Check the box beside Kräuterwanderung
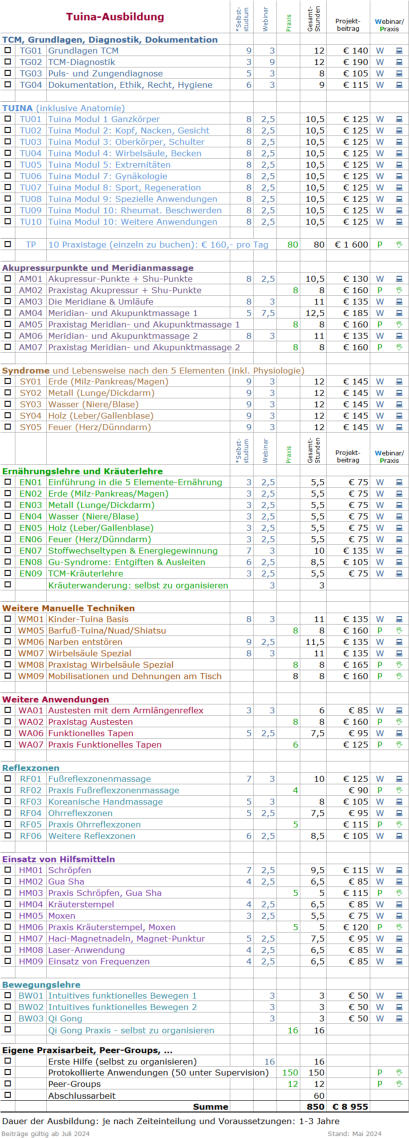This screenshot has width=409, height=1138. pyautogui.click(x=8, y=584)
